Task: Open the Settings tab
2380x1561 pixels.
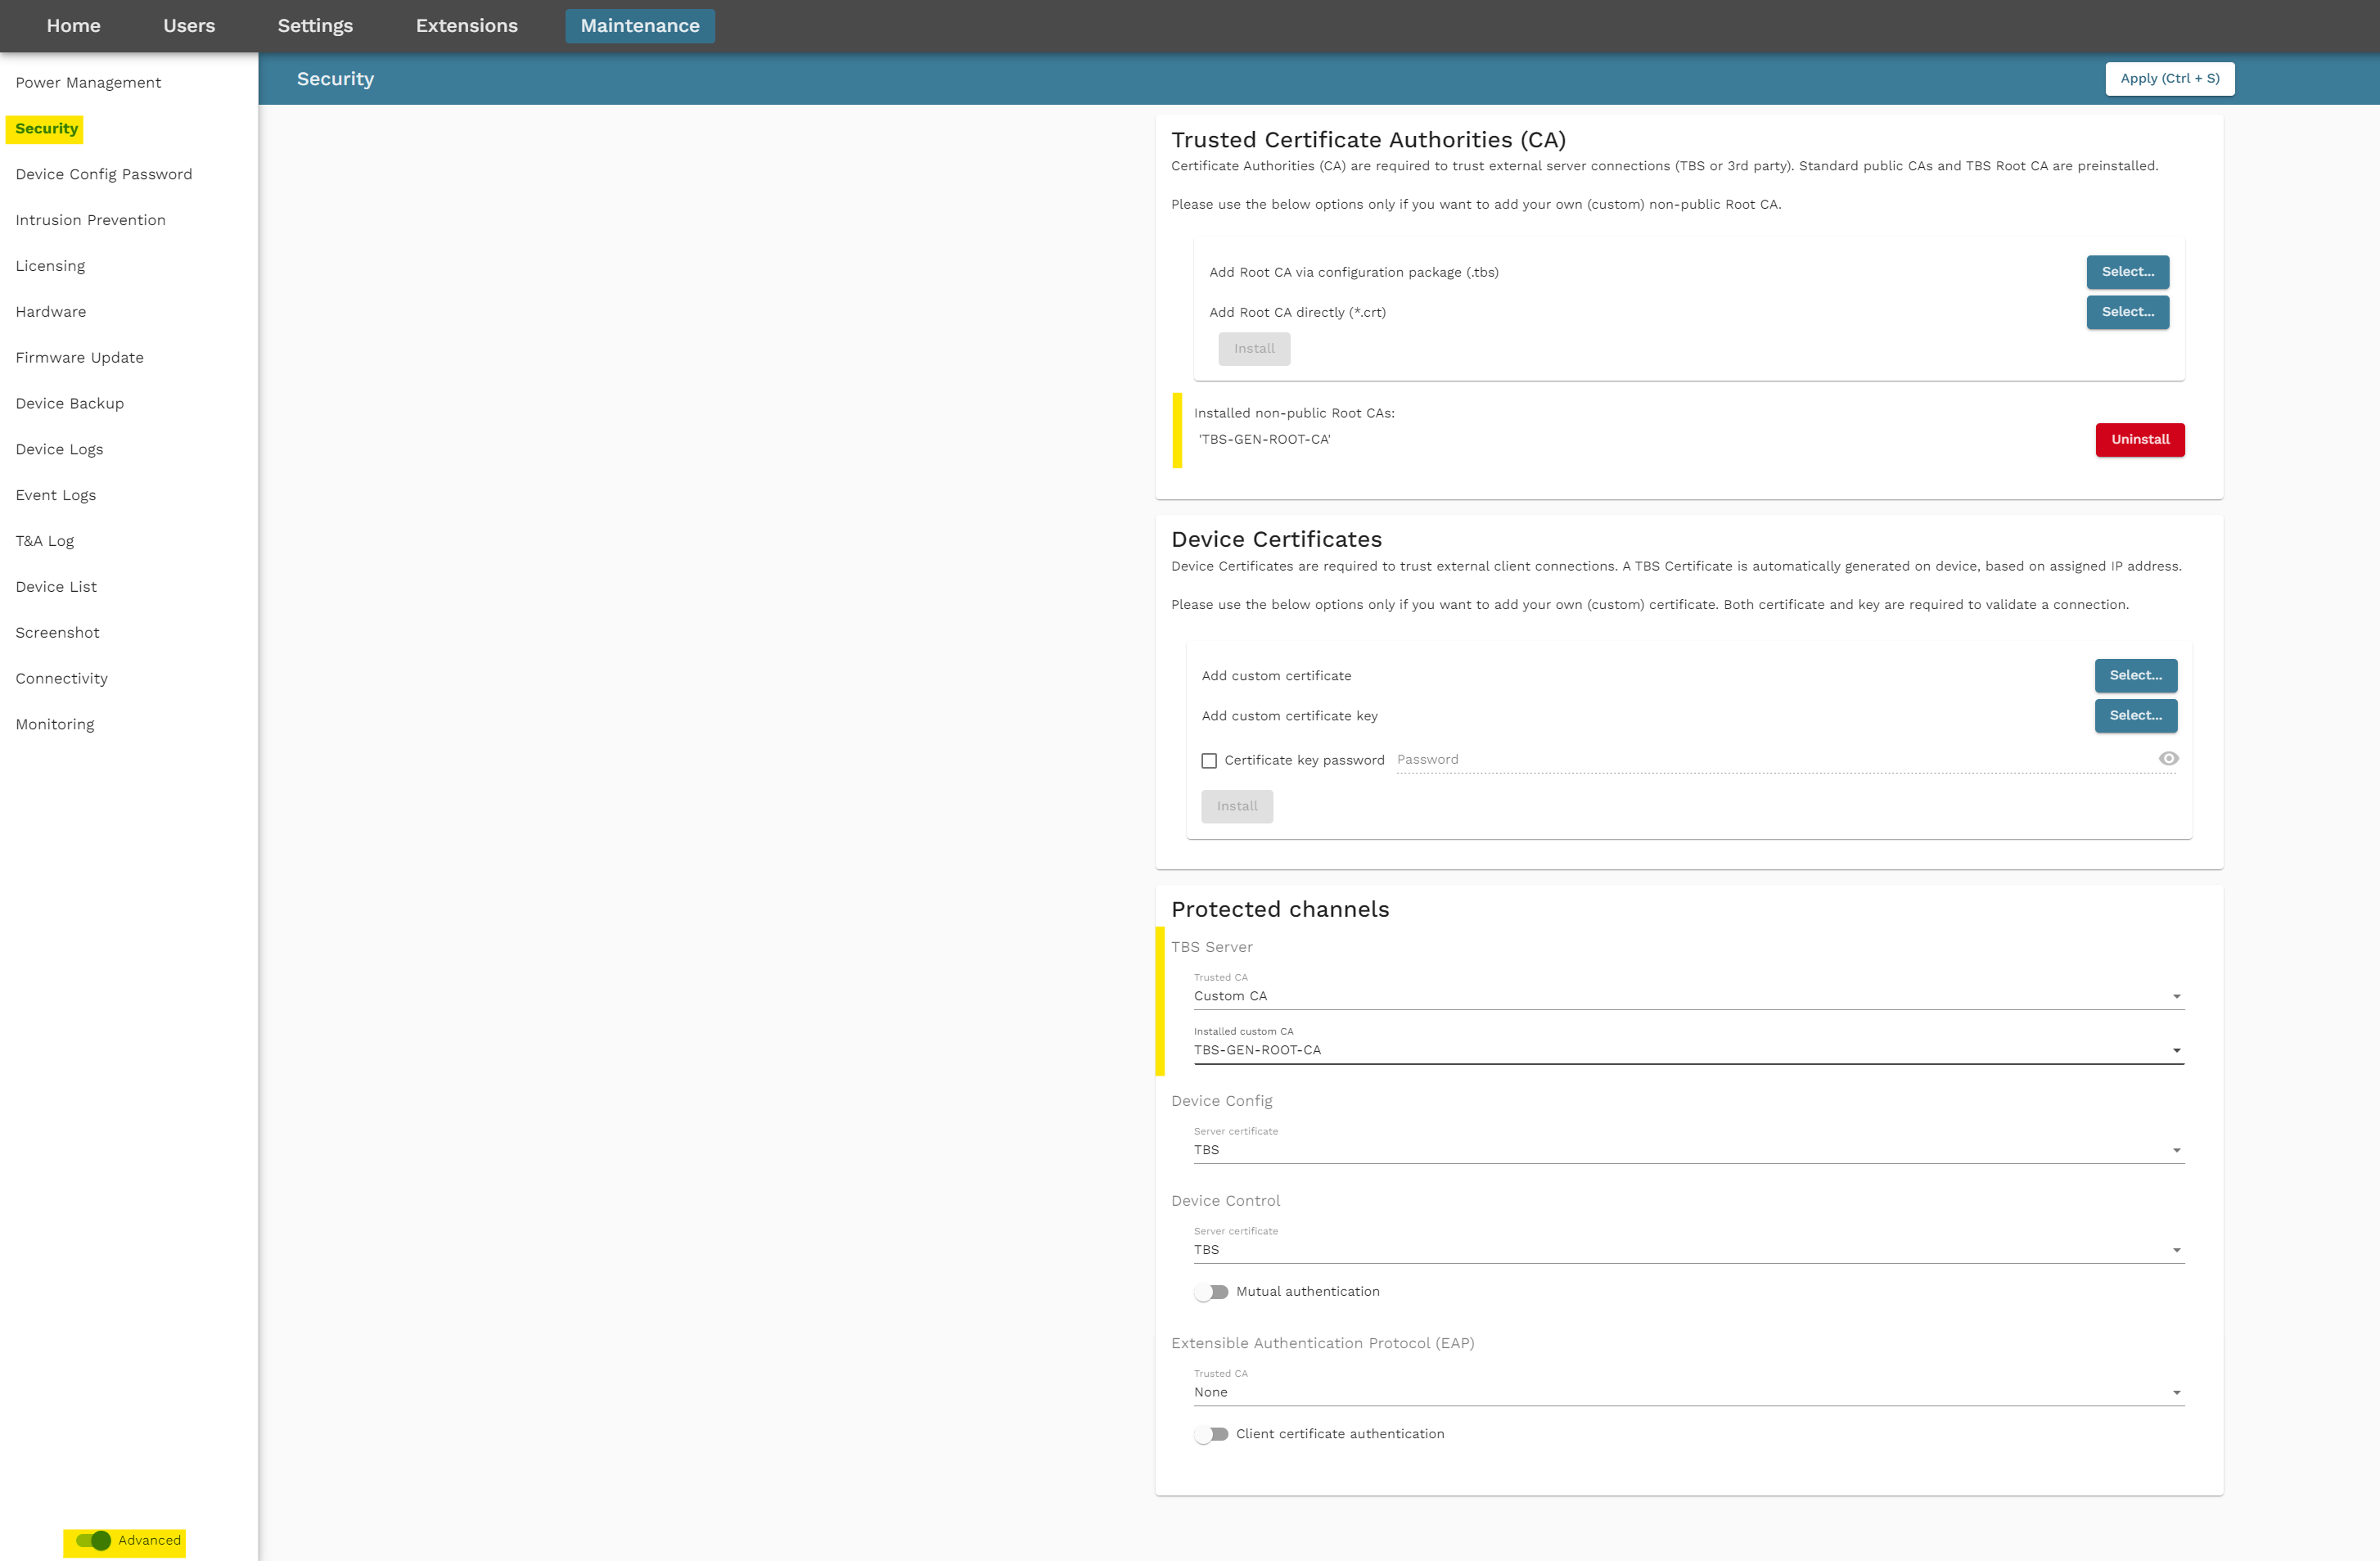Action: click(x=315, y=26)
